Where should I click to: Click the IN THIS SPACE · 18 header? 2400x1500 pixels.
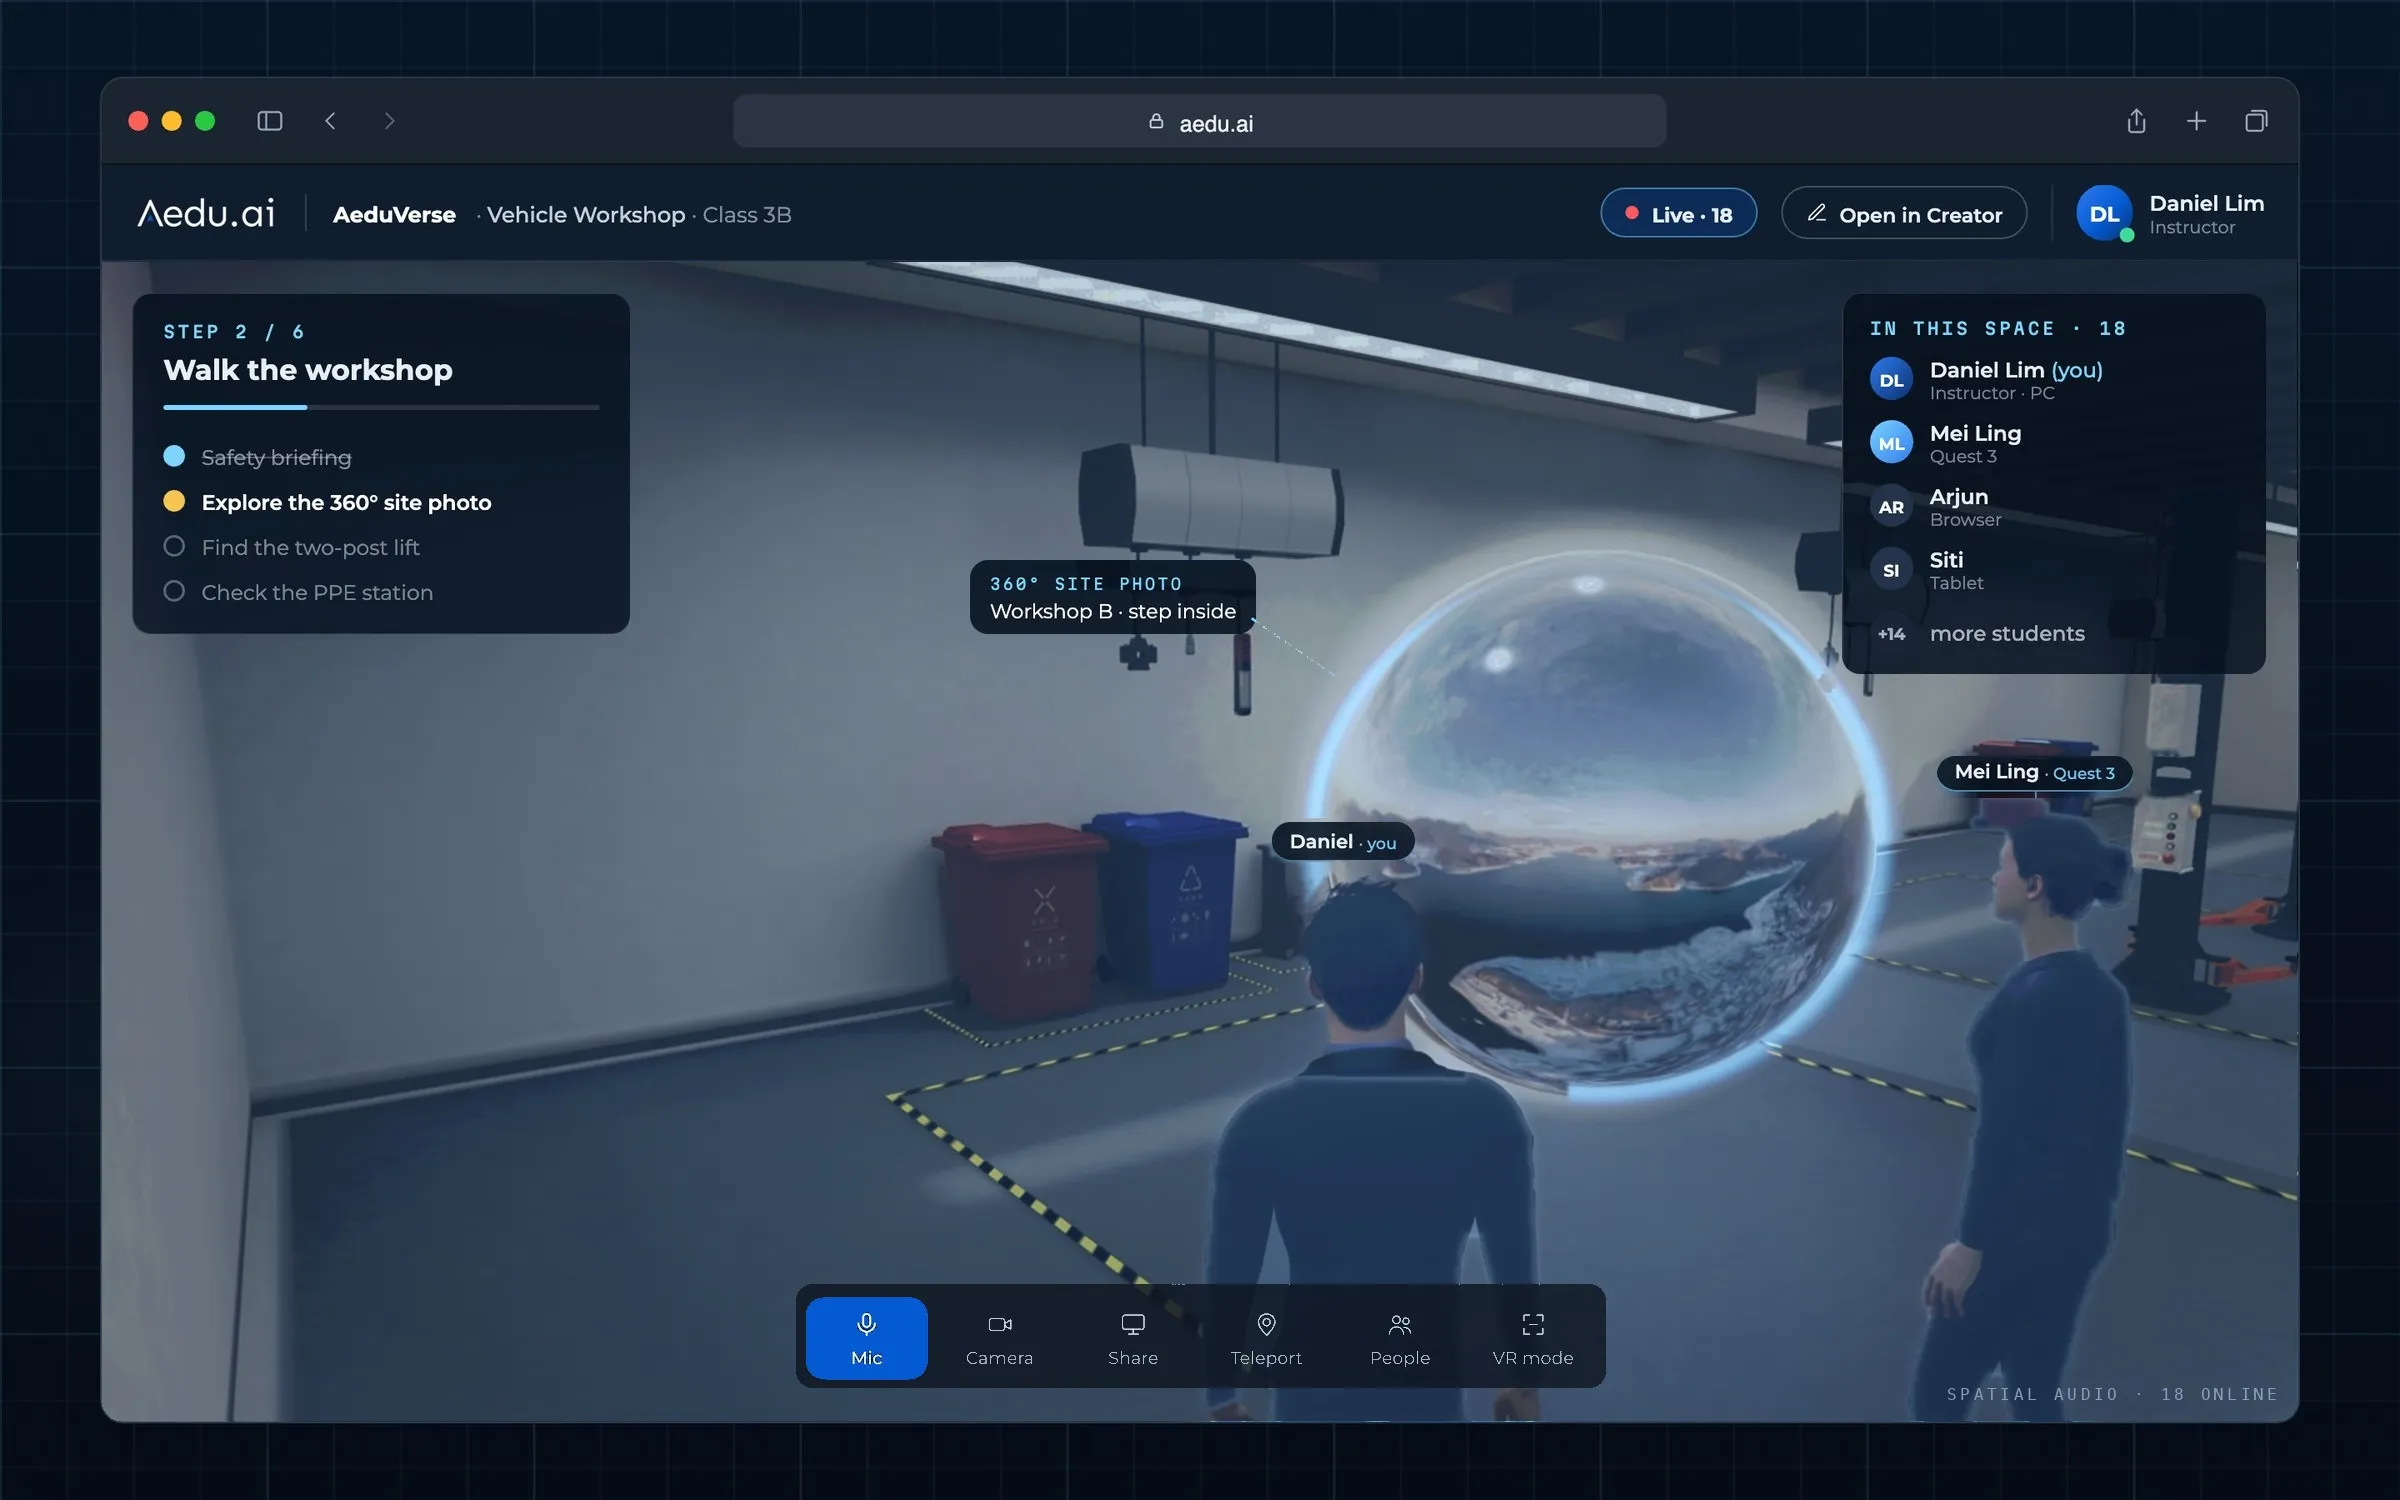1998,329
